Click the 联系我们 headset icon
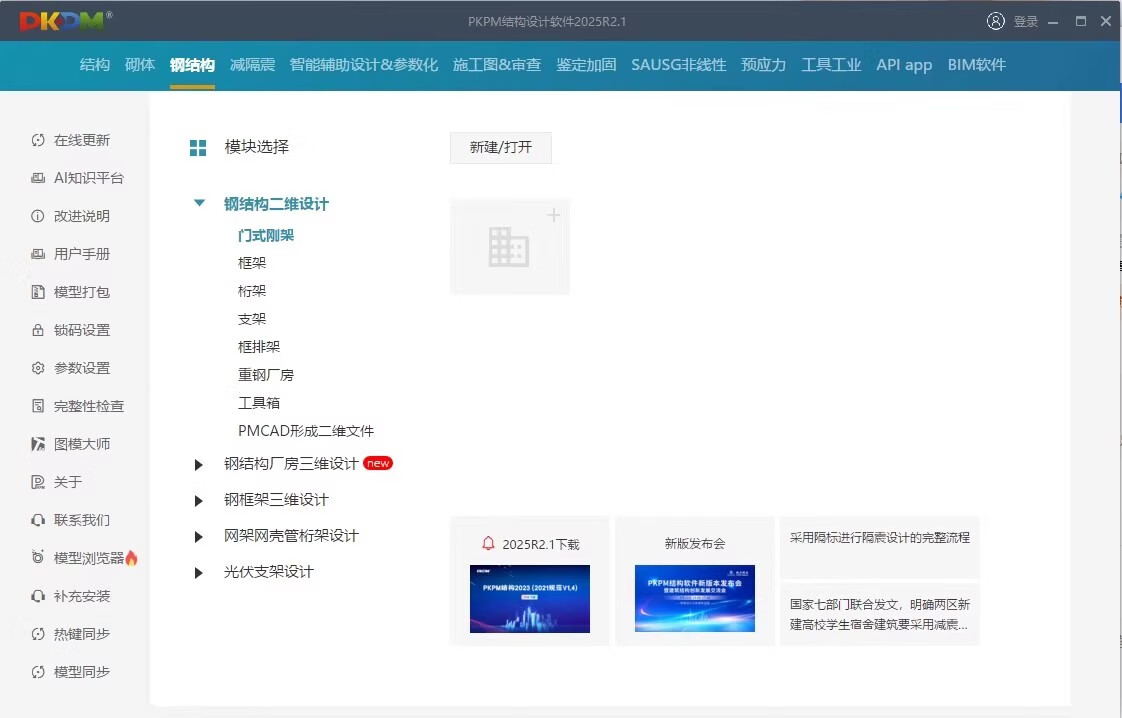 click(x=38, y=520)
